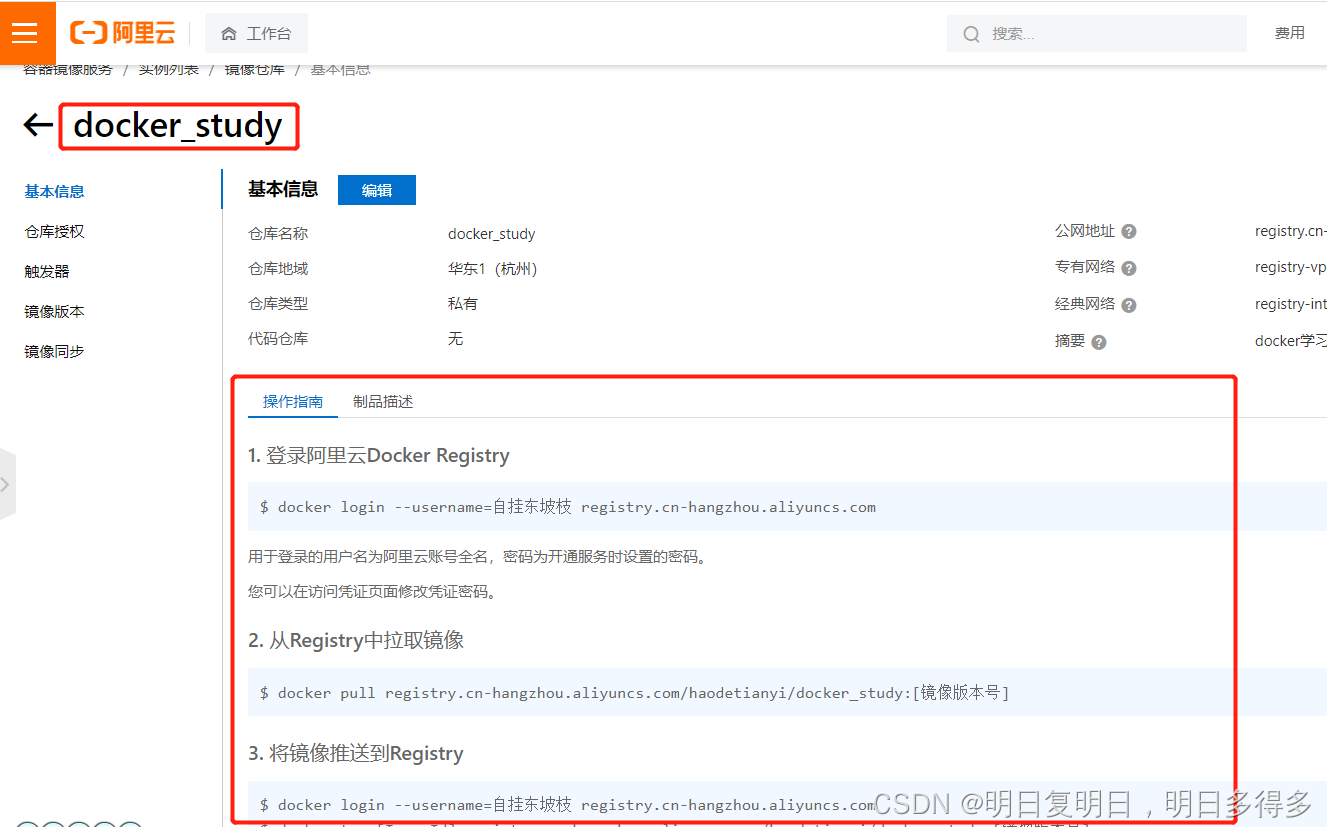Click 实例列表 breadcrumb link
This screenshot has height=827, width=1327.
(169, 69)
